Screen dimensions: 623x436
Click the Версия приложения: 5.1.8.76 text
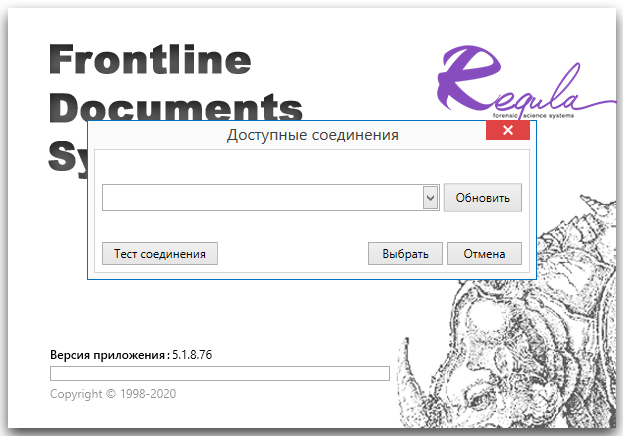[131, 355]
